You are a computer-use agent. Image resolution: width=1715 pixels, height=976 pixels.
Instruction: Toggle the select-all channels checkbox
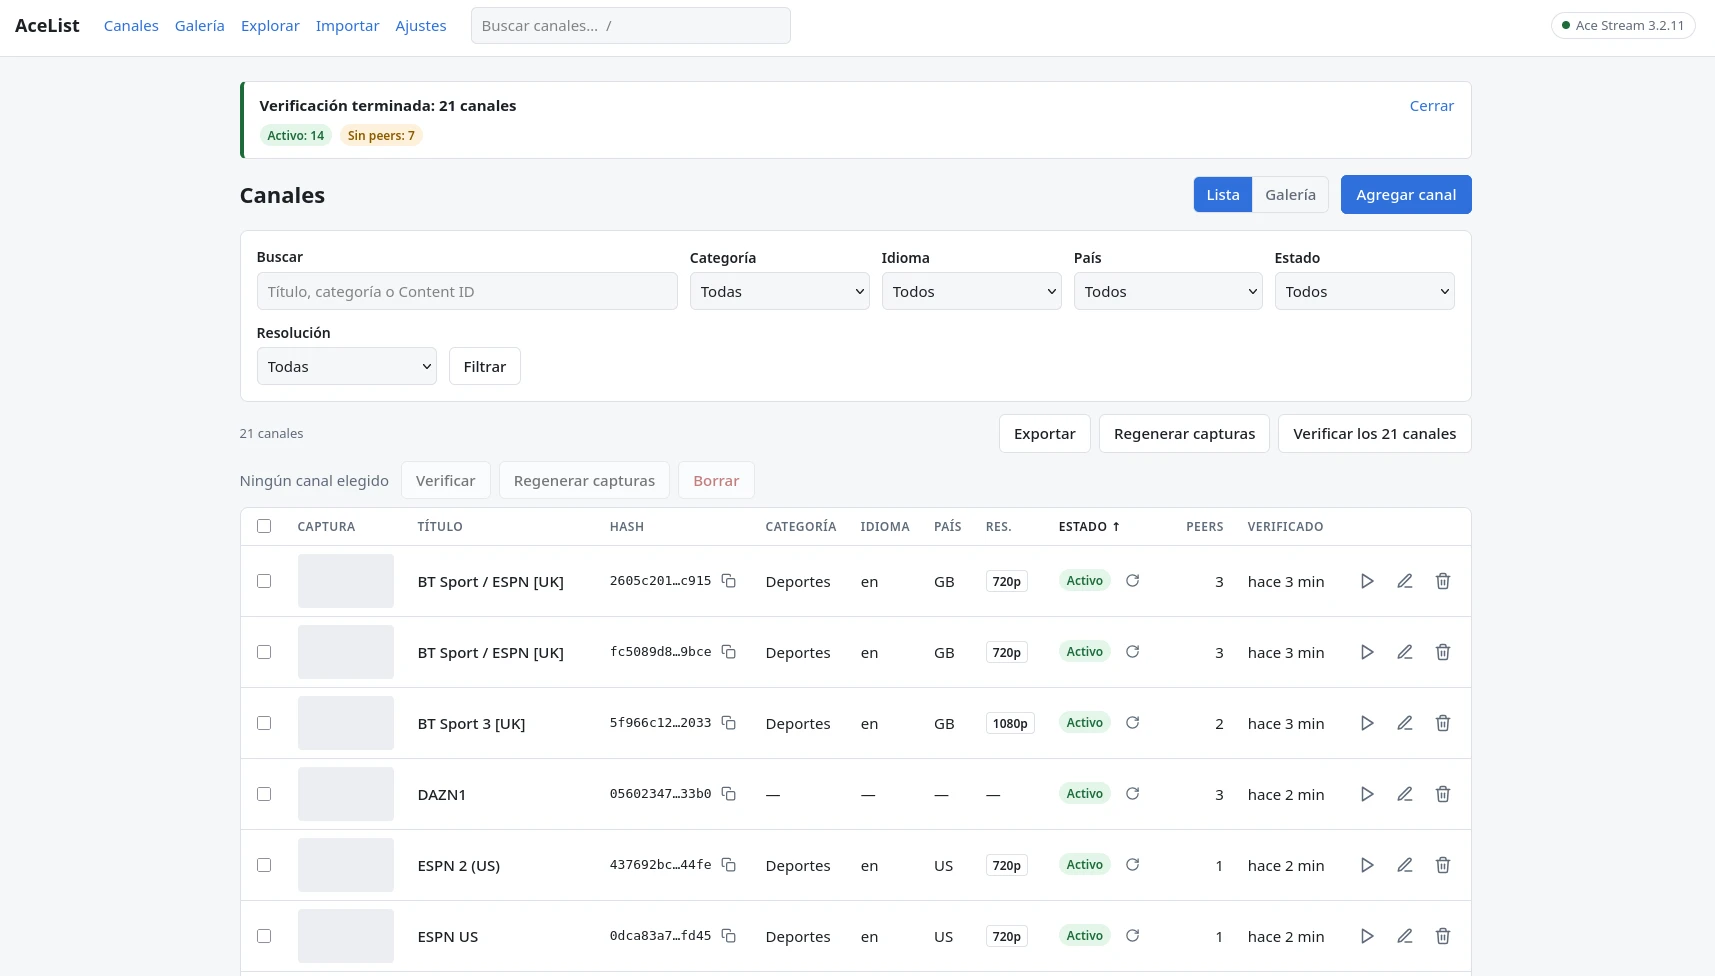point(264,526)
